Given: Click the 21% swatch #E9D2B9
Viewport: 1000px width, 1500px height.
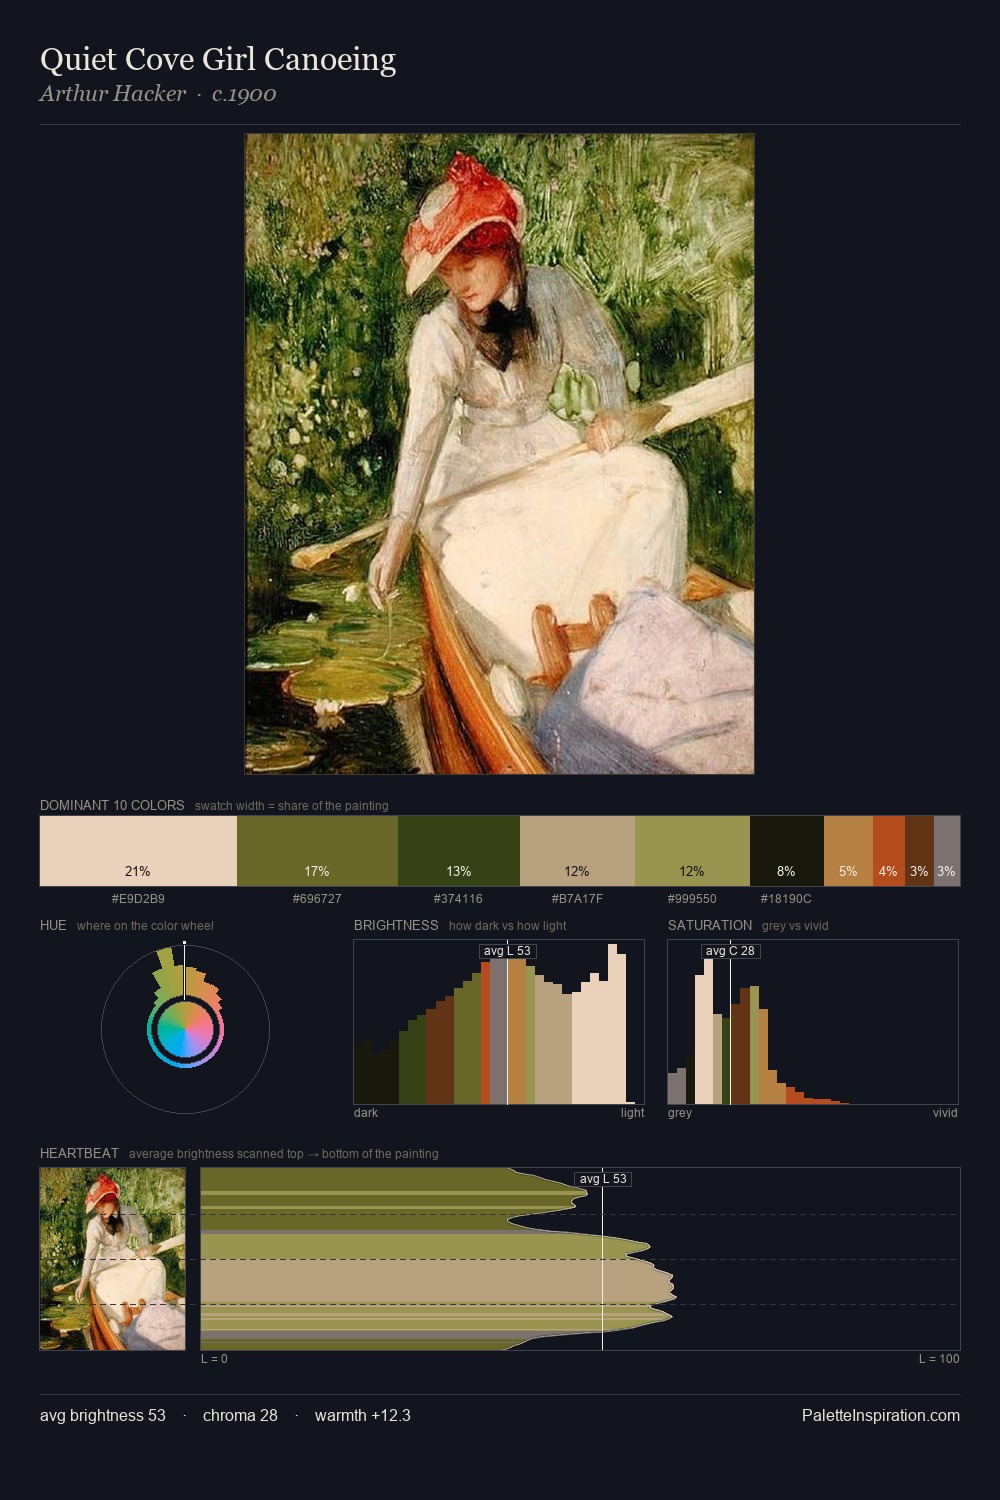Looking at the screenshot, I should (x=138, y=851).
